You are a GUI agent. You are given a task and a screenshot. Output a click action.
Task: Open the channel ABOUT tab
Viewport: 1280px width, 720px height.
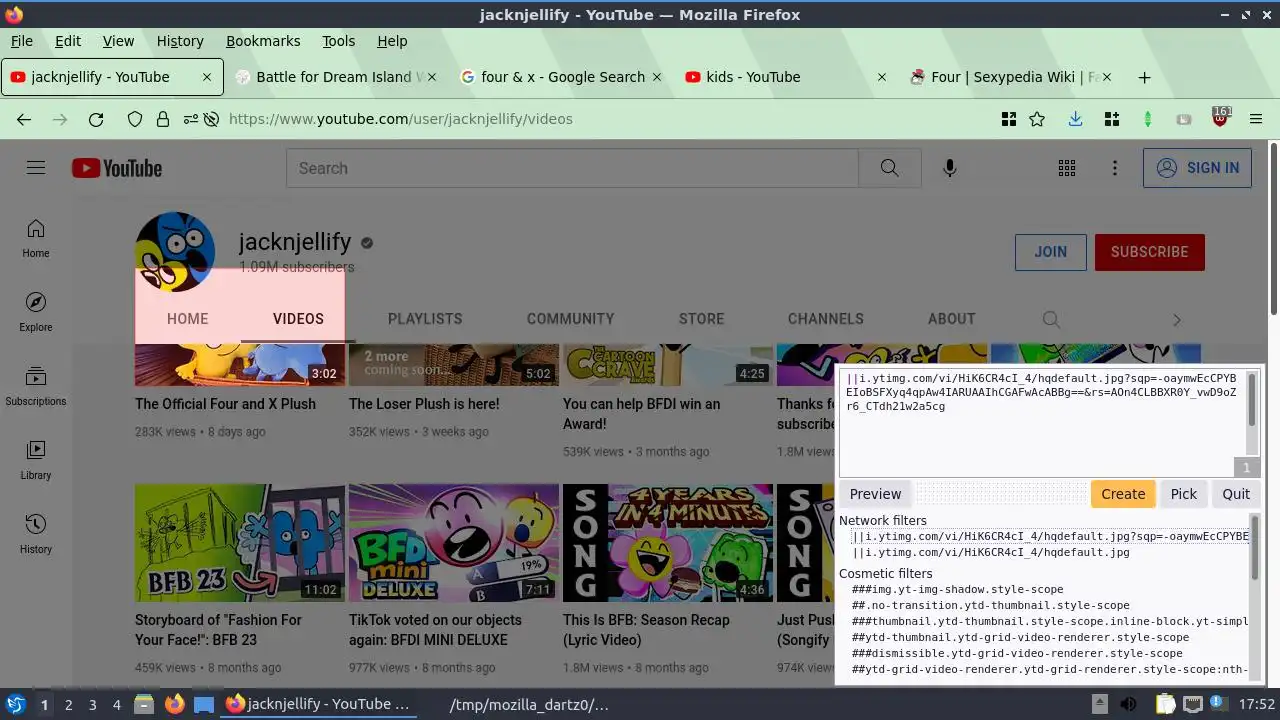(951, 319)
